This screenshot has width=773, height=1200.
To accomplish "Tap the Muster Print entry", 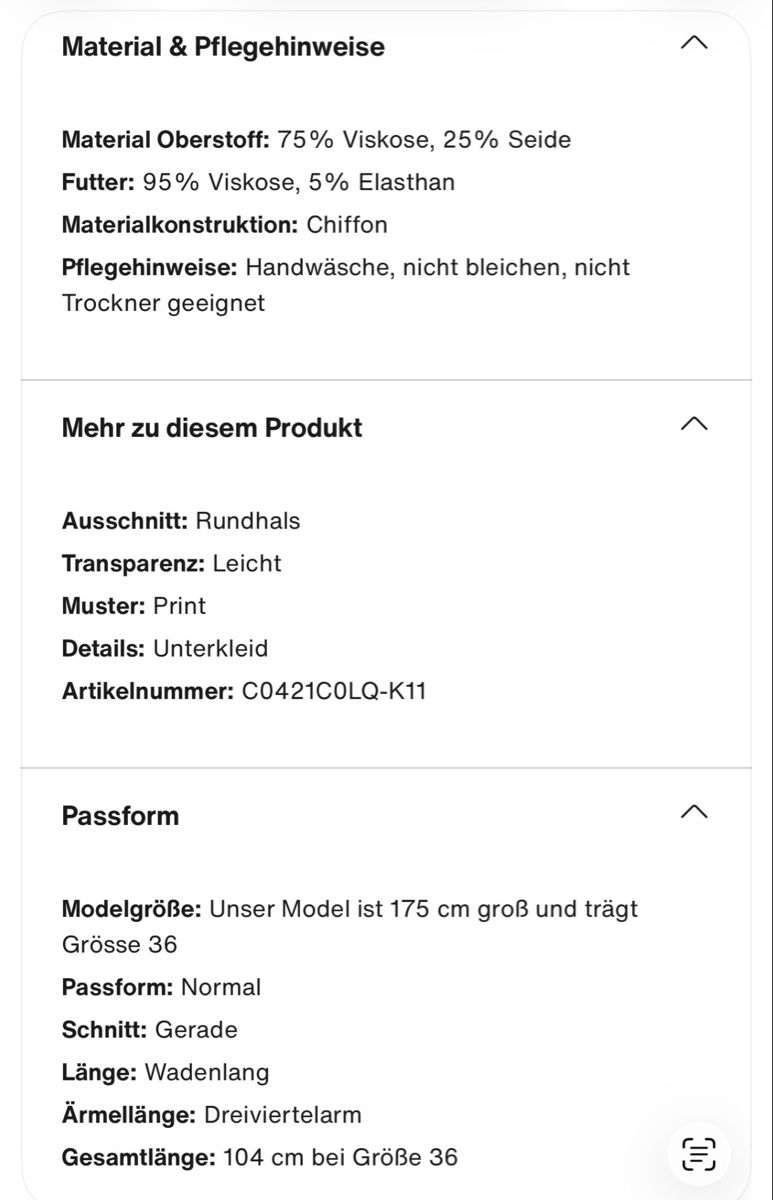I will (134, 606).
